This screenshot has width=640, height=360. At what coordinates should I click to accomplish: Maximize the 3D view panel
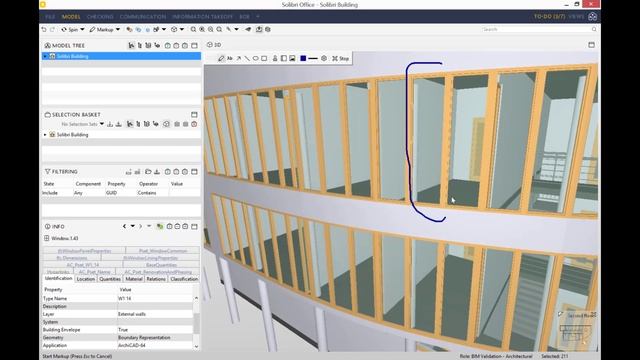pyautogui.click(x=591, y=45)
